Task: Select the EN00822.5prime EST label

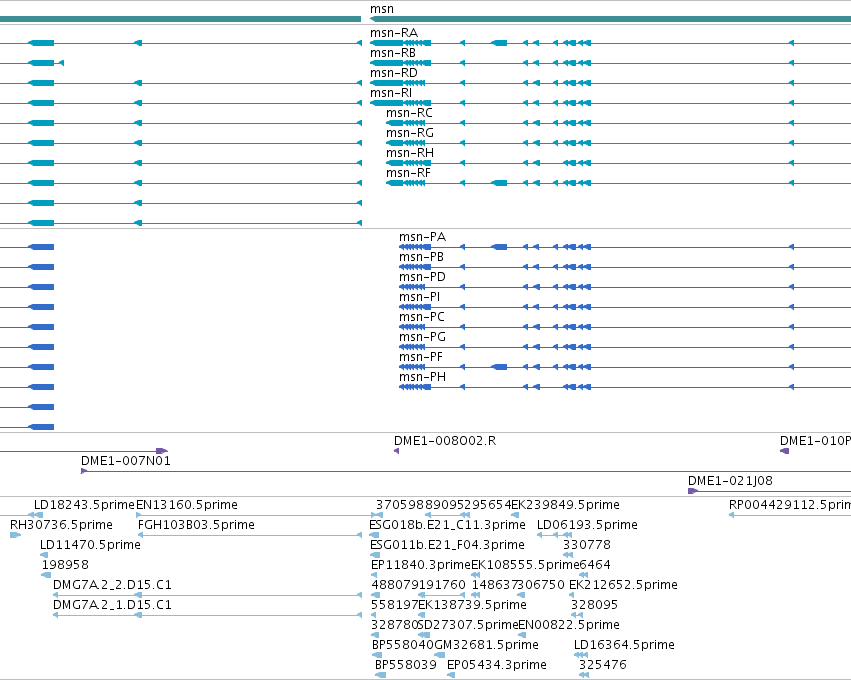Action: [x=569, y=625]
